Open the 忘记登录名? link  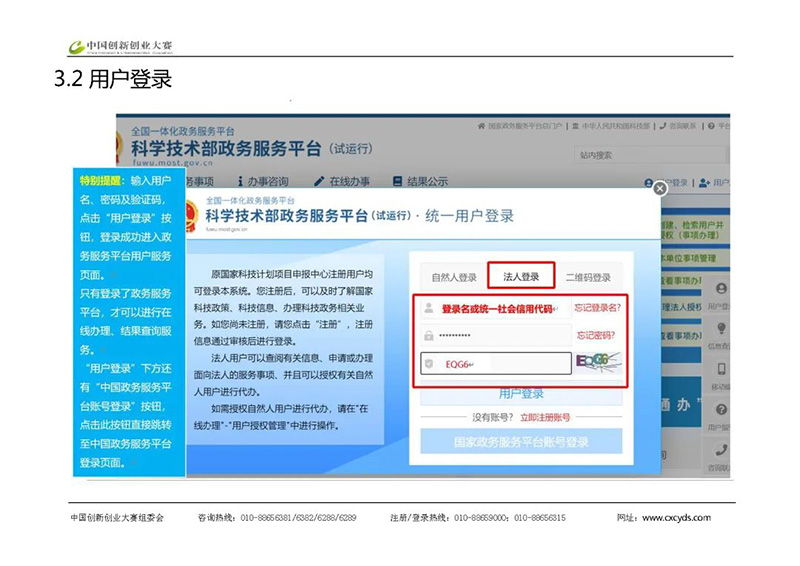point(597,308)
